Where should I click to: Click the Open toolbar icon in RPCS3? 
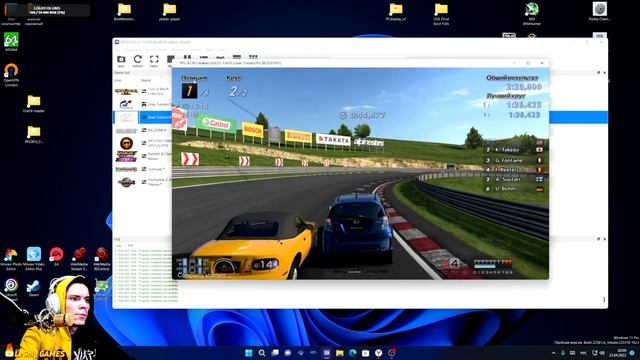[121, 61]
